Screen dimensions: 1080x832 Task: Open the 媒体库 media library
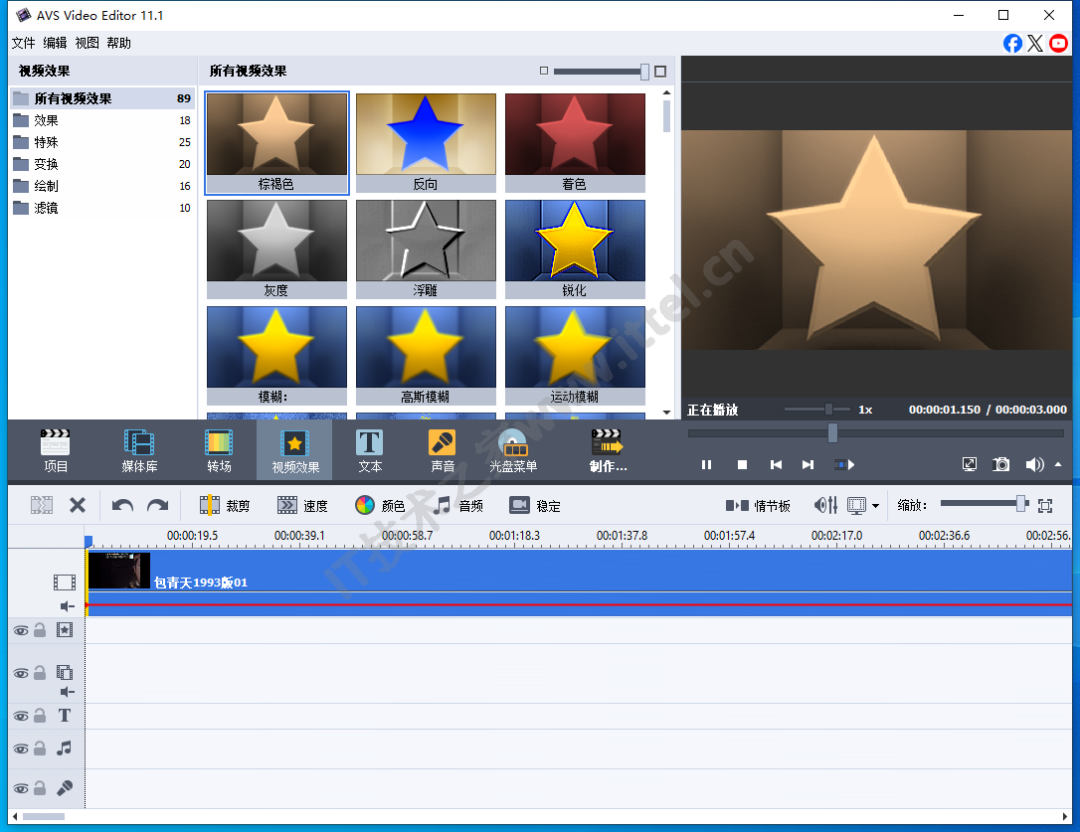(139, 450)
